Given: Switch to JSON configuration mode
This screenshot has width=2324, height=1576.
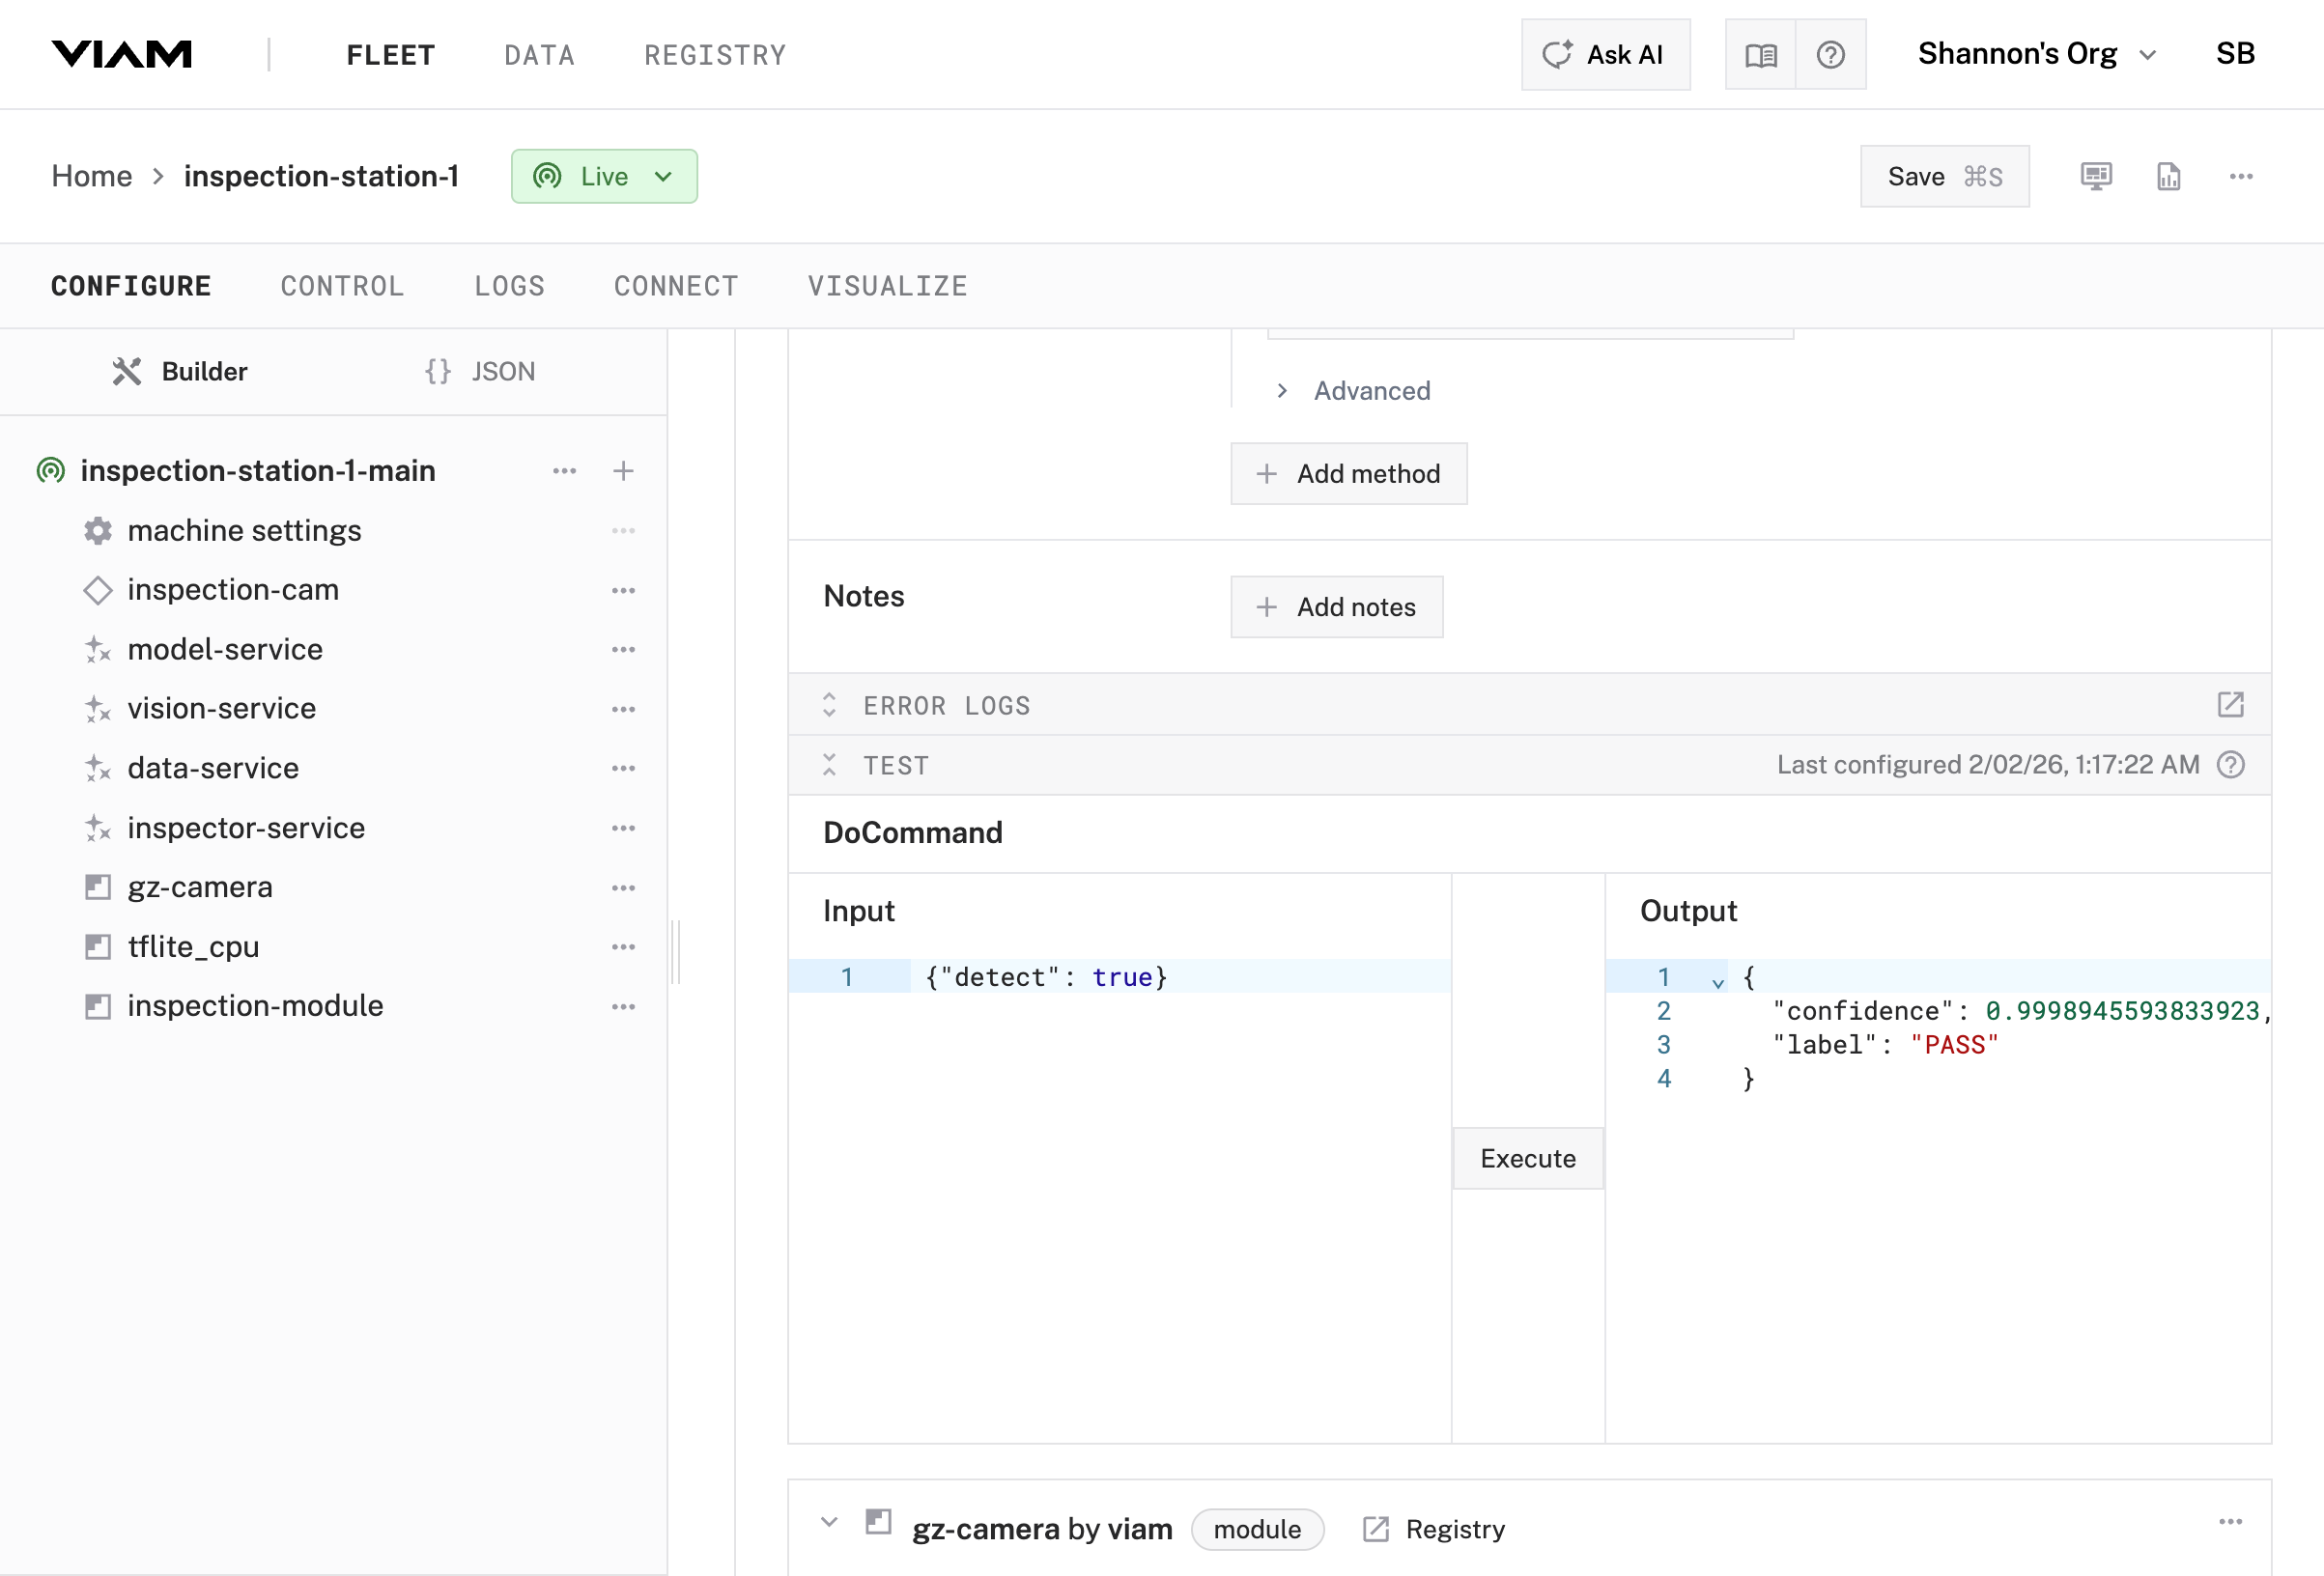Looking at the screenshot, I should 480,372.
